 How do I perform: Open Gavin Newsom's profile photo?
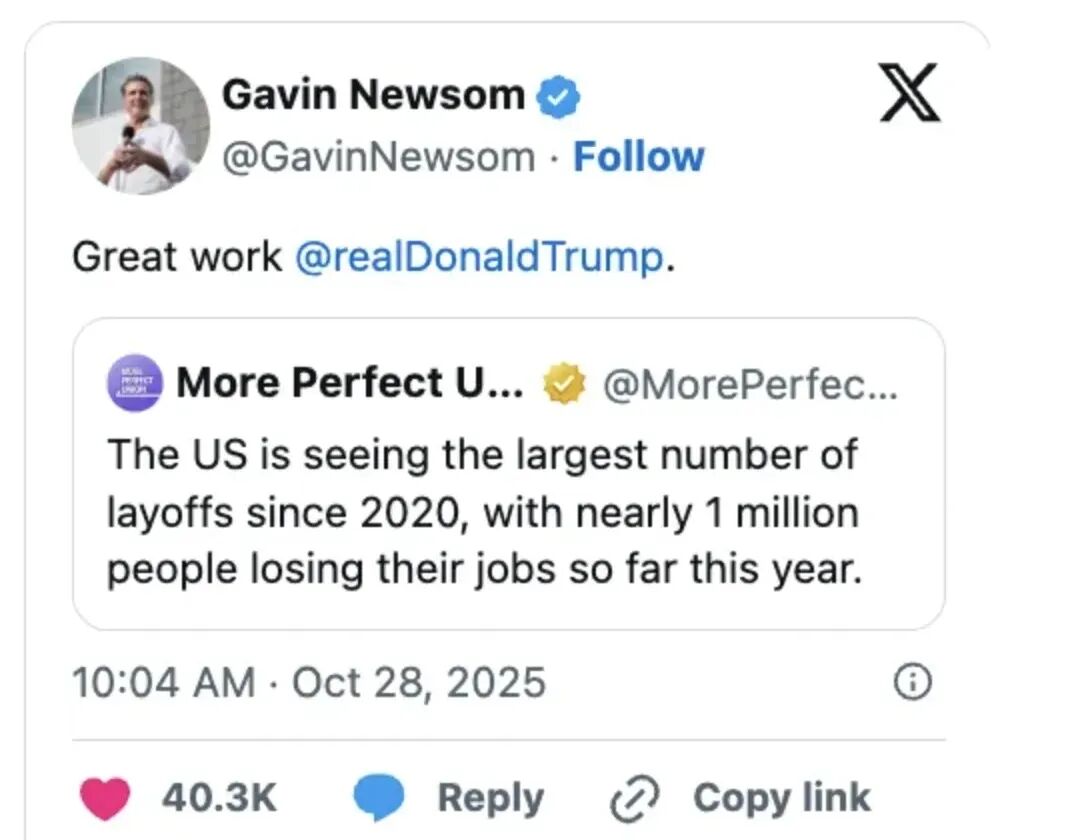pos(140,126)
